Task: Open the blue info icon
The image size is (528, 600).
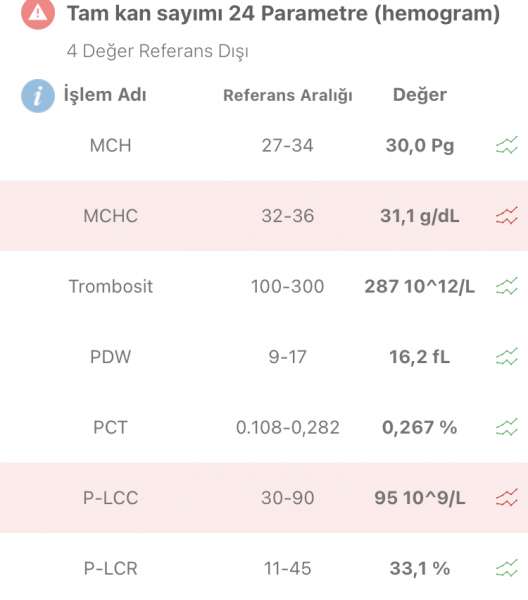Action: (x=38, y=96)
